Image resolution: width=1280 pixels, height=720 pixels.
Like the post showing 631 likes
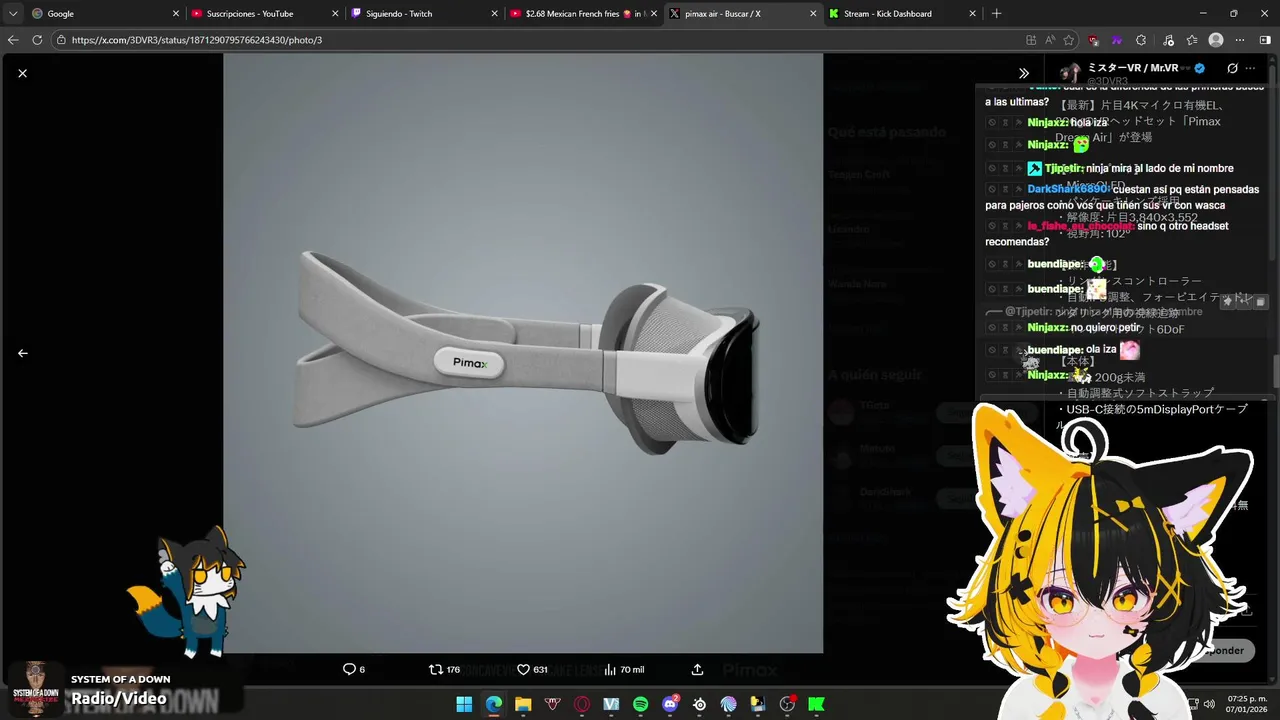click(532, 669)
